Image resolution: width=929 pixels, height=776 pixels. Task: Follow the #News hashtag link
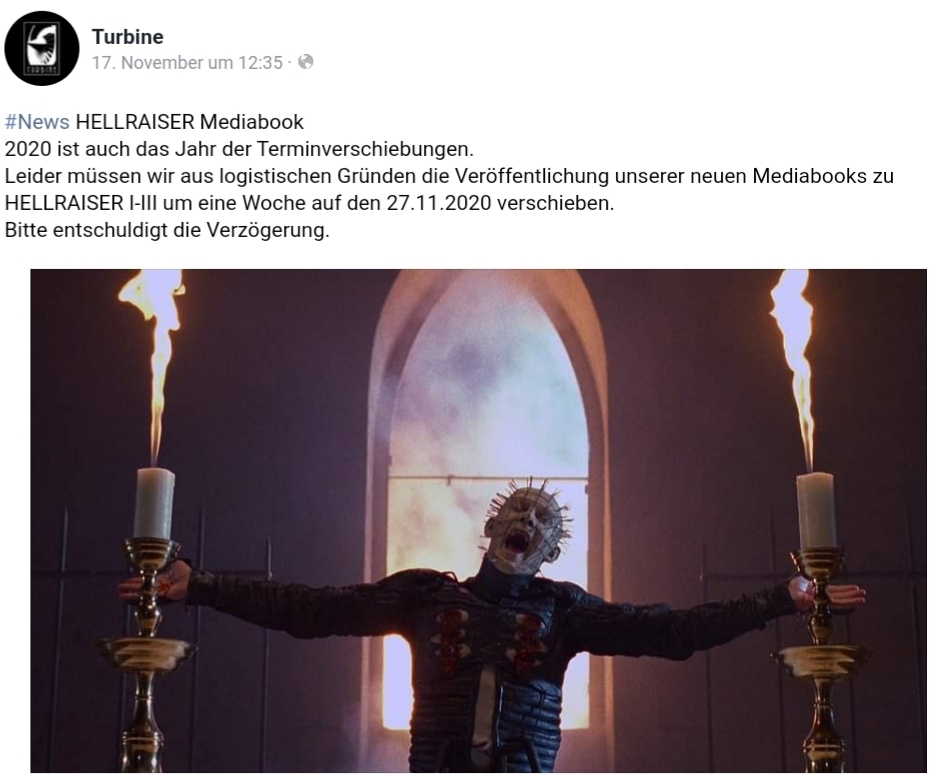pos(37,121)
